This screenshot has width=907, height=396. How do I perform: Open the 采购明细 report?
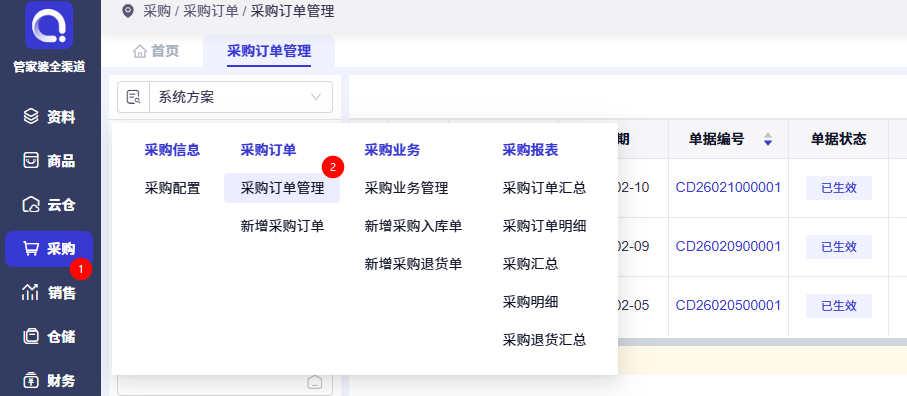pyautogui.click(x=530, y=302)
